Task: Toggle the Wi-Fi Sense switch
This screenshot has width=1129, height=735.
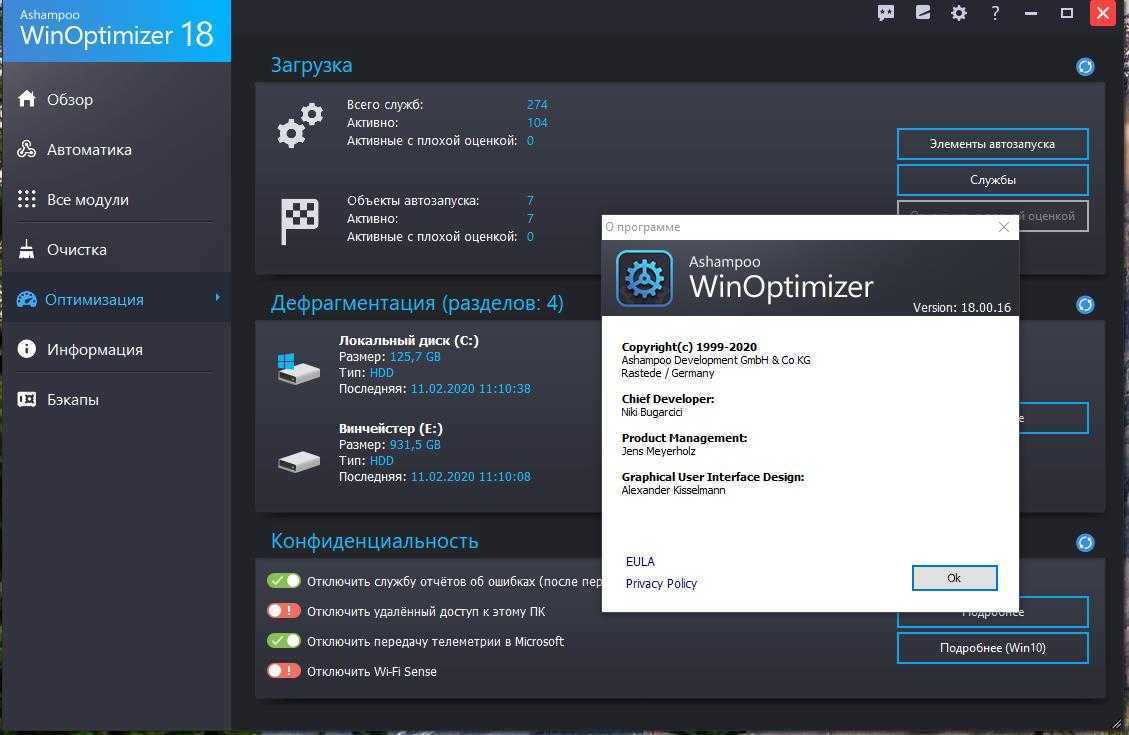Action: (284, 671)
